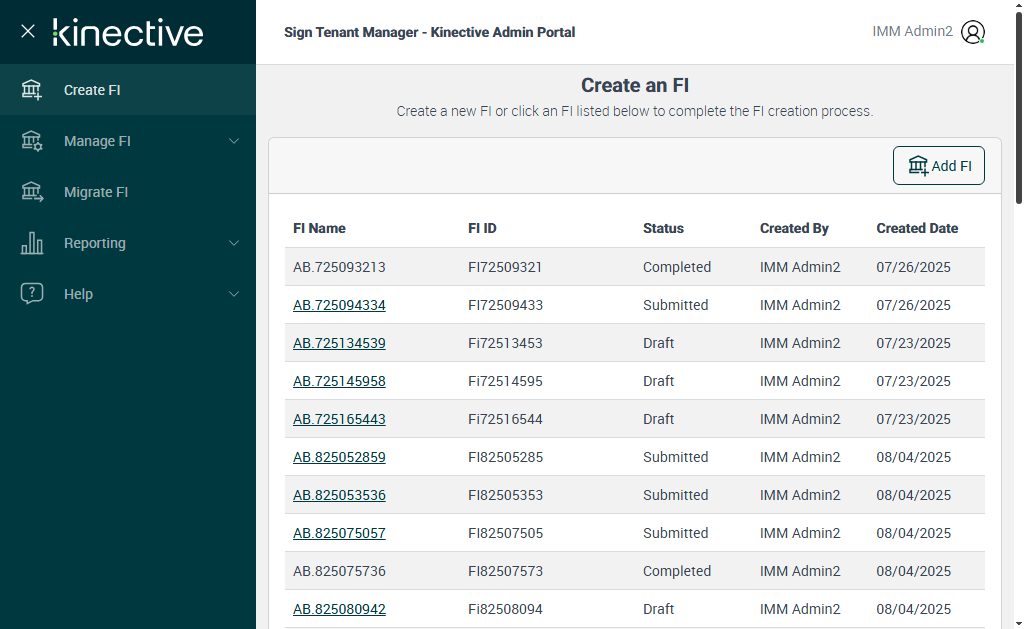Open the AB.825052859 submitted FI link
This screenshot has width=1024, height=629.
(339, 457)
